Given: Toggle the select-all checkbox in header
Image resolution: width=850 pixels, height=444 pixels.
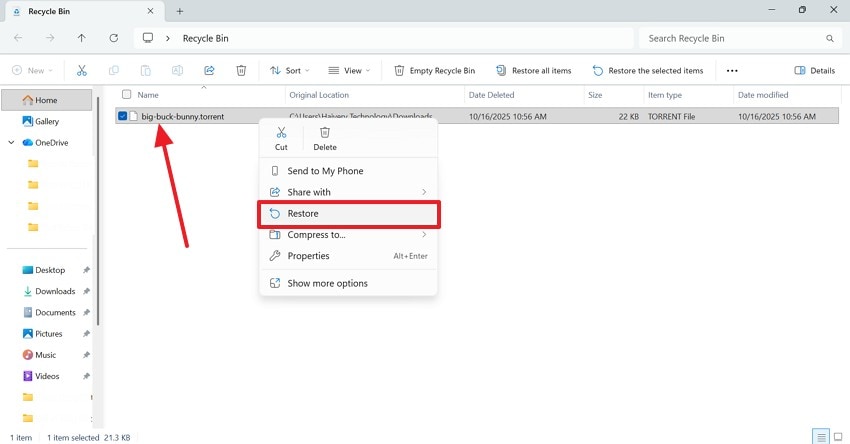Looking at the screenshot, I should coord(126,94).
